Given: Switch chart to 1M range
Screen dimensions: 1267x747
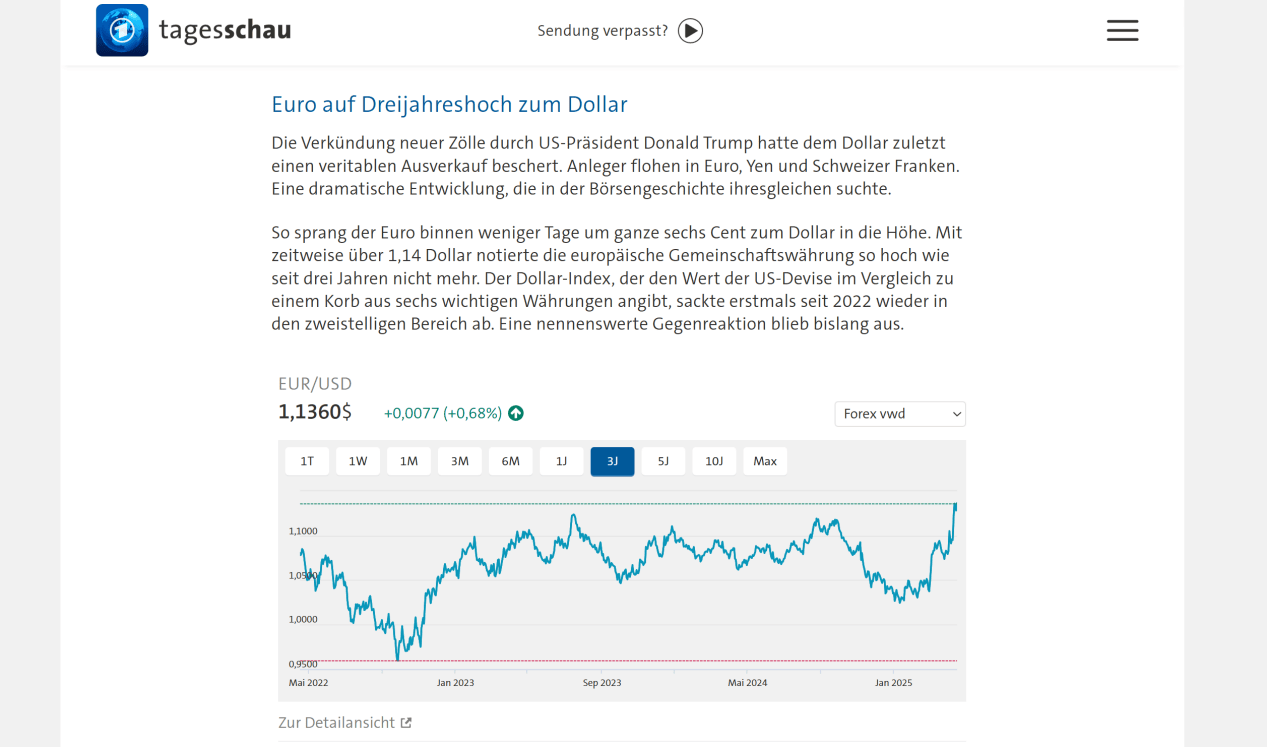Looking at the screenshot, I should point(409,461).
